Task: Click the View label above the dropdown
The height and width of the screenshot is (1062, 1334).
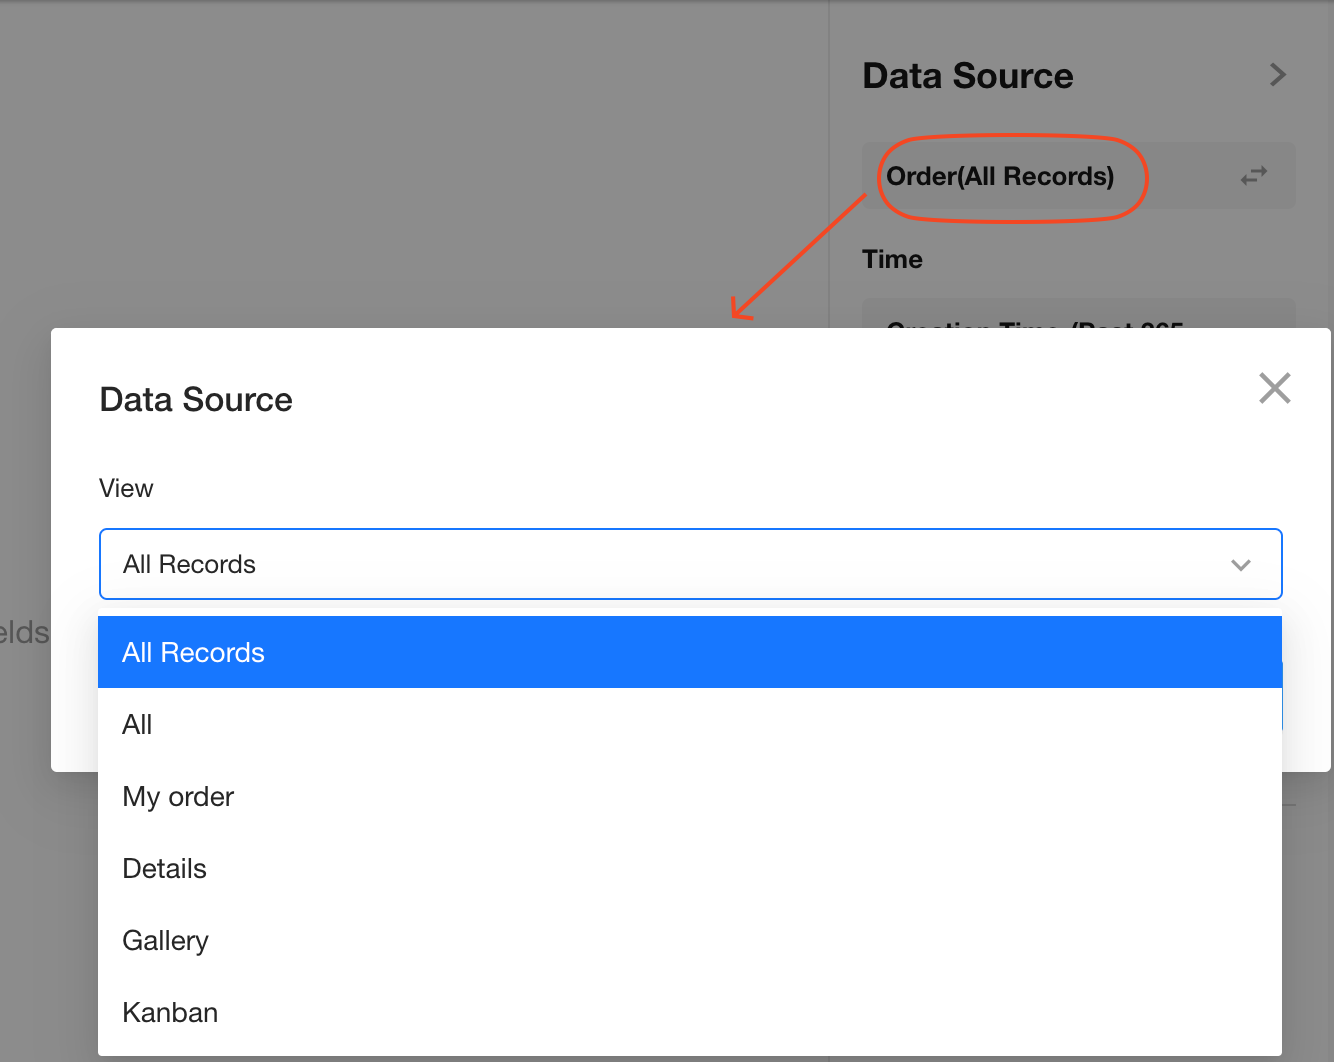Action: pos(126,488)
